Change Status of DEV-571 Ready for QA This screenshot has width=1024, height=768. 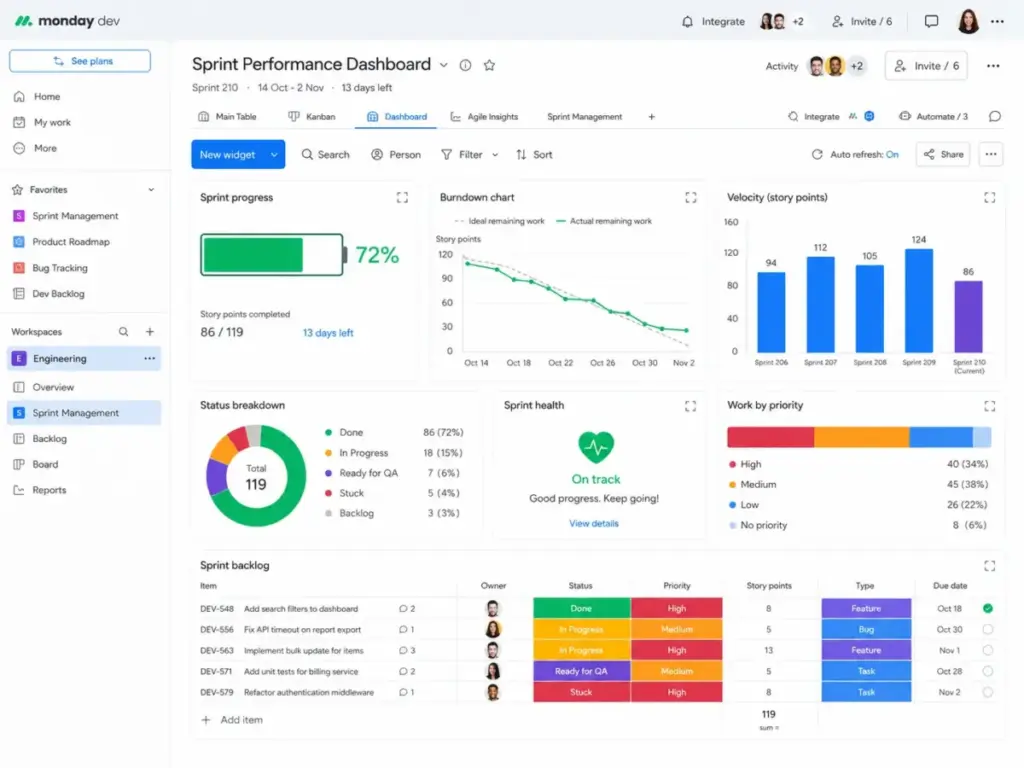[x=581, y=671]
